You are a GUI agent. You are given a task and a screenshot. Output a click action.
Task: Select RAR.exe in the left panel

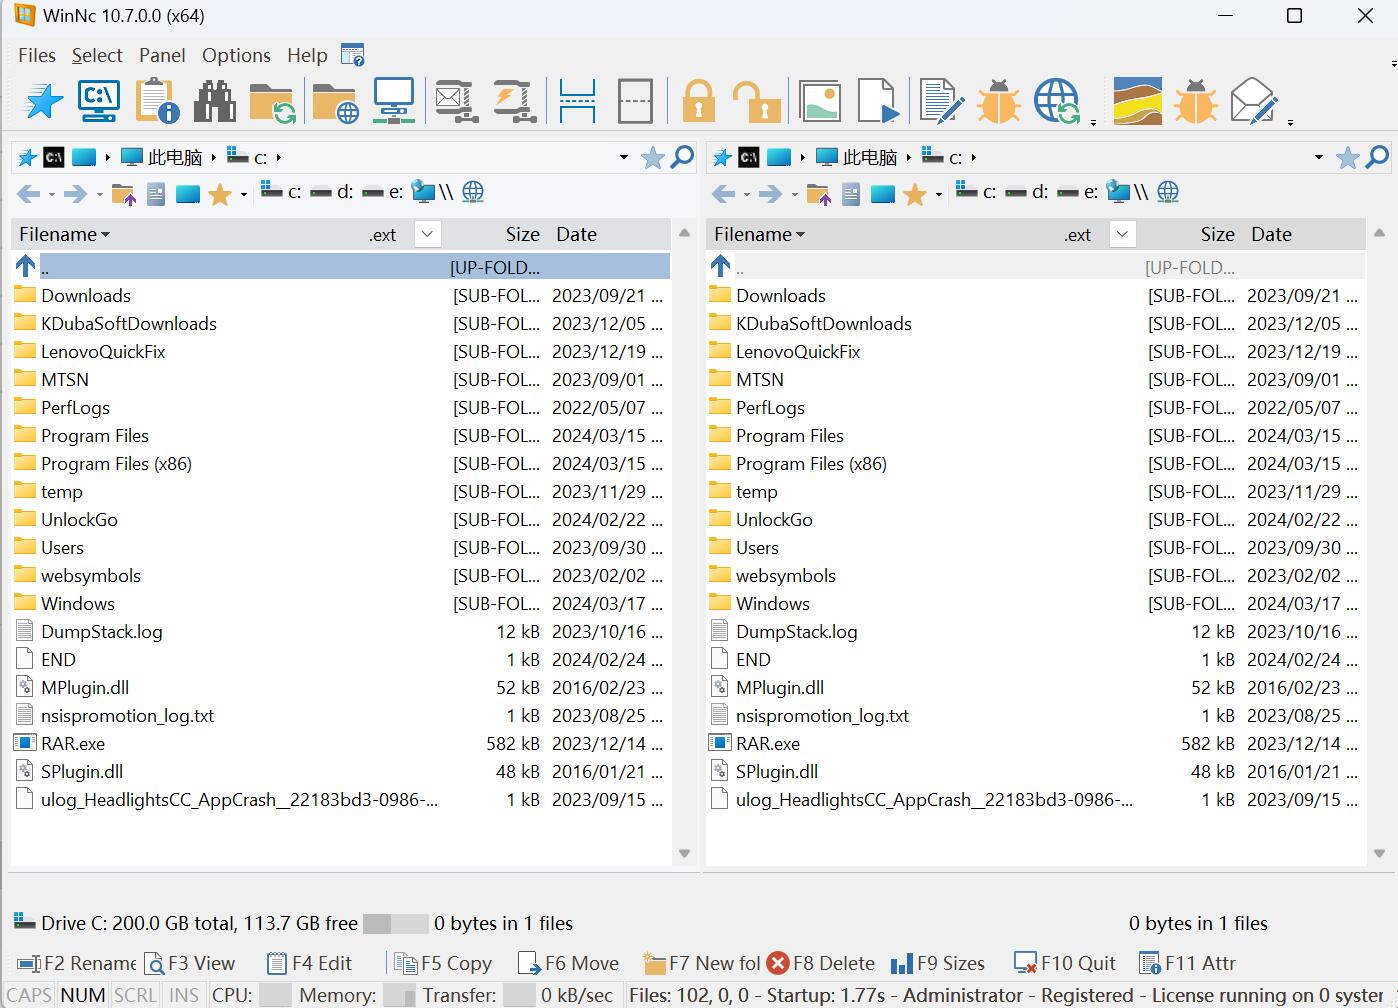click(x=340, y=743)
